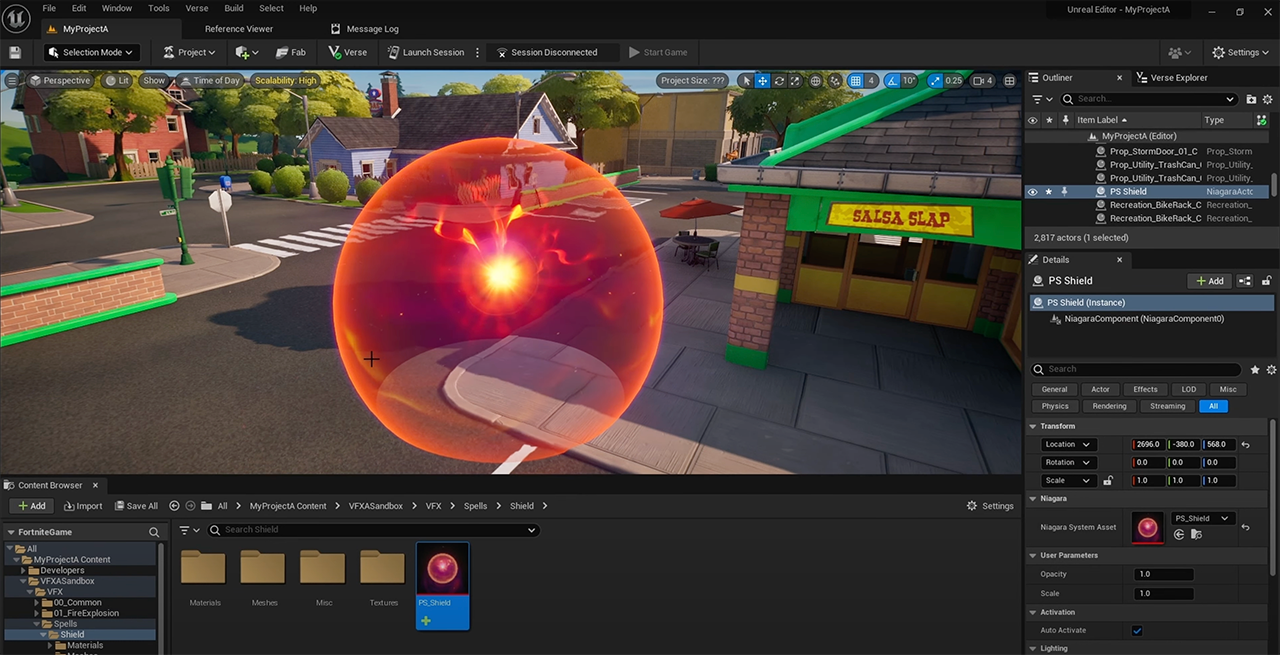Switch to the Message Log tab

click(x=366, y=29)
